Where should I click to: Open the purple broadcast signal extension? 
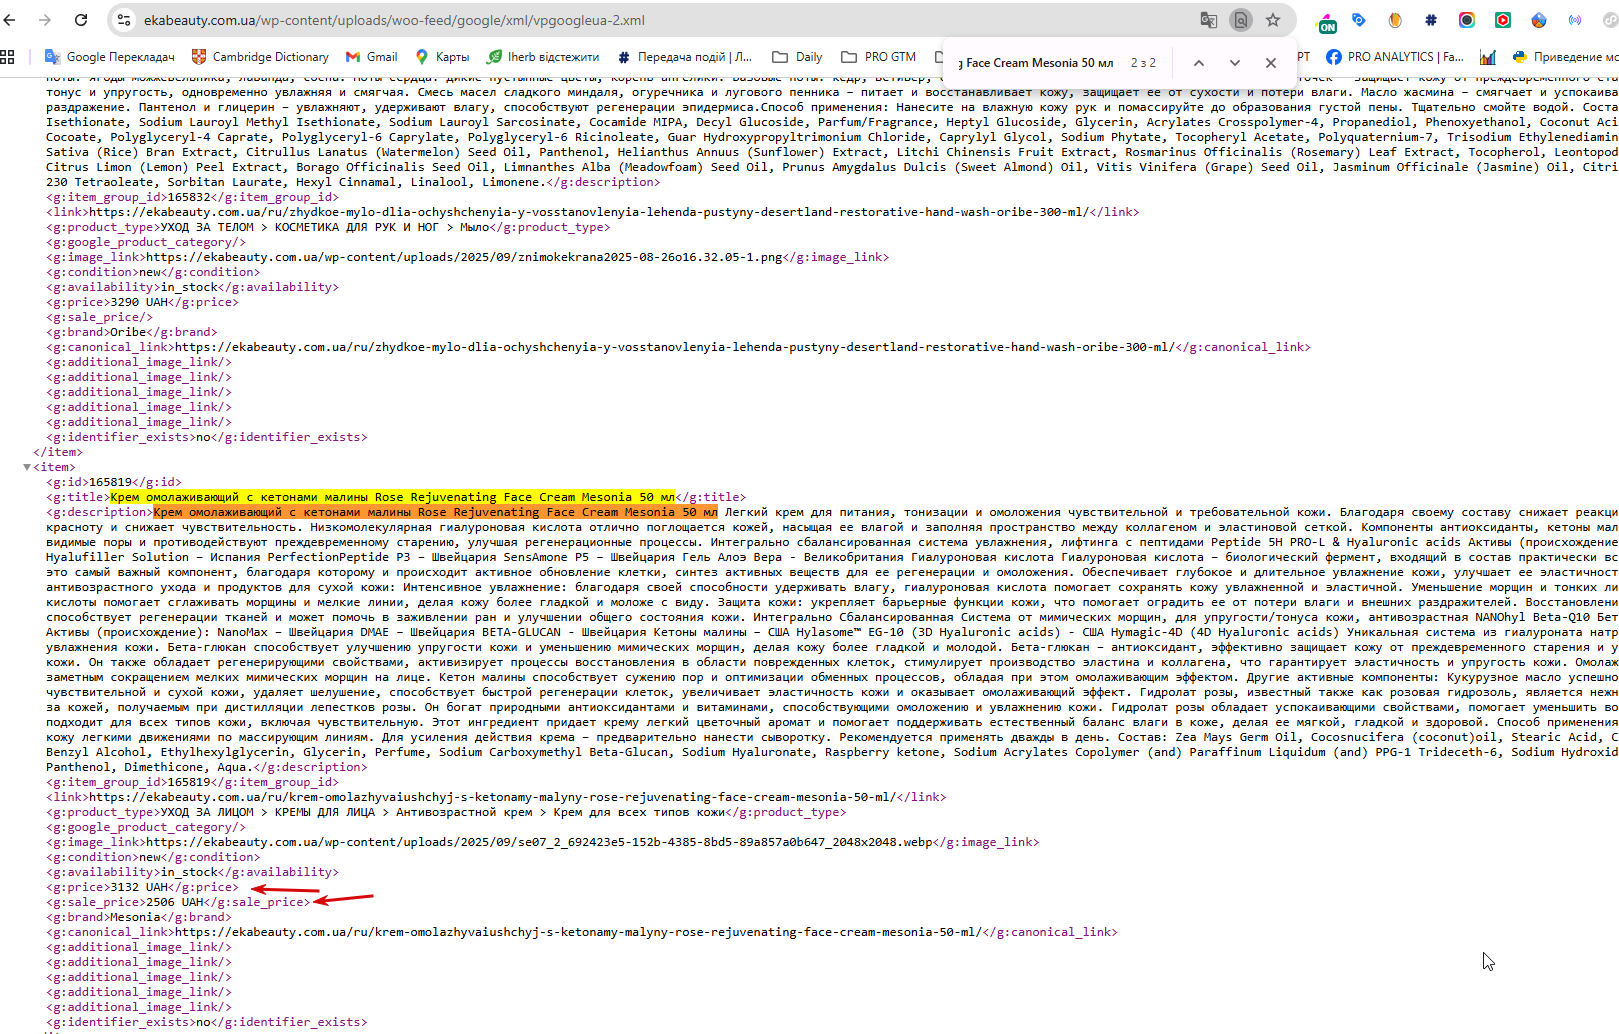pyautogui.click(x=1575, y=20)
